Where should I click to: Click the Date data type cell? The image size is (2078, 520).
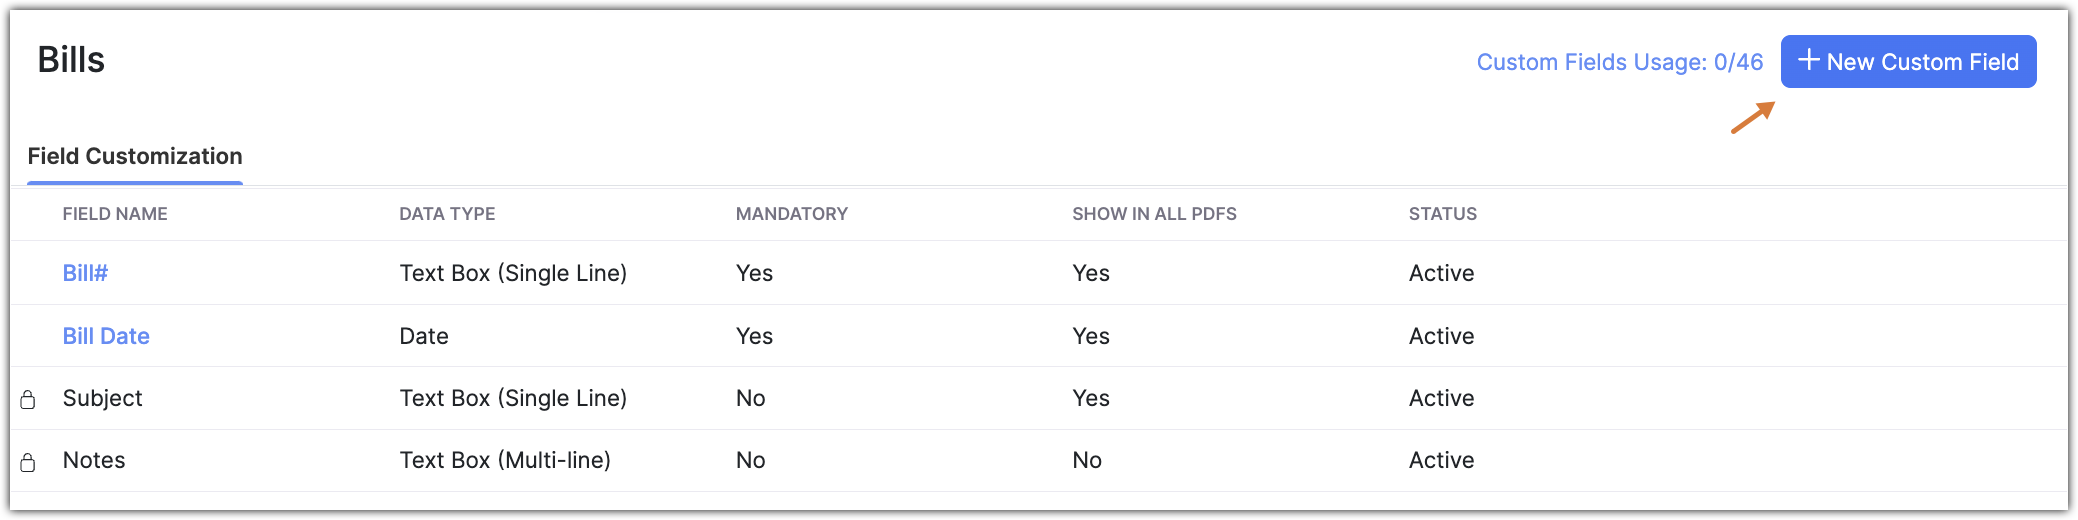point(424,336)
